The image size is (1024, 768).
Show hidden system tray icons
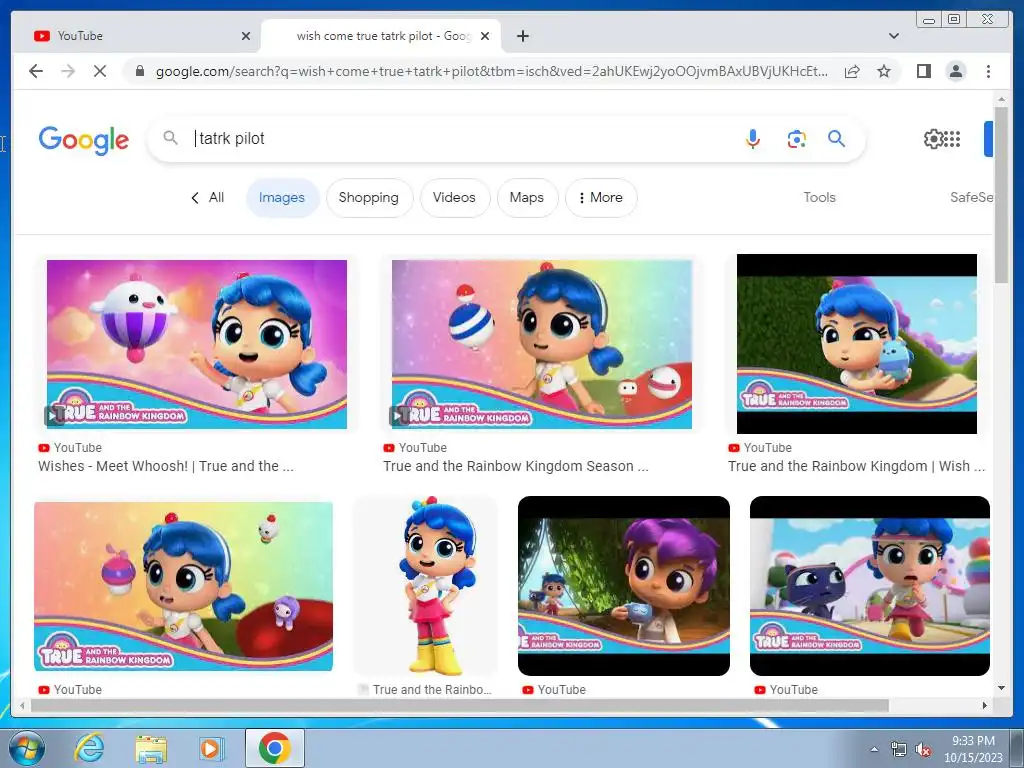874,749
